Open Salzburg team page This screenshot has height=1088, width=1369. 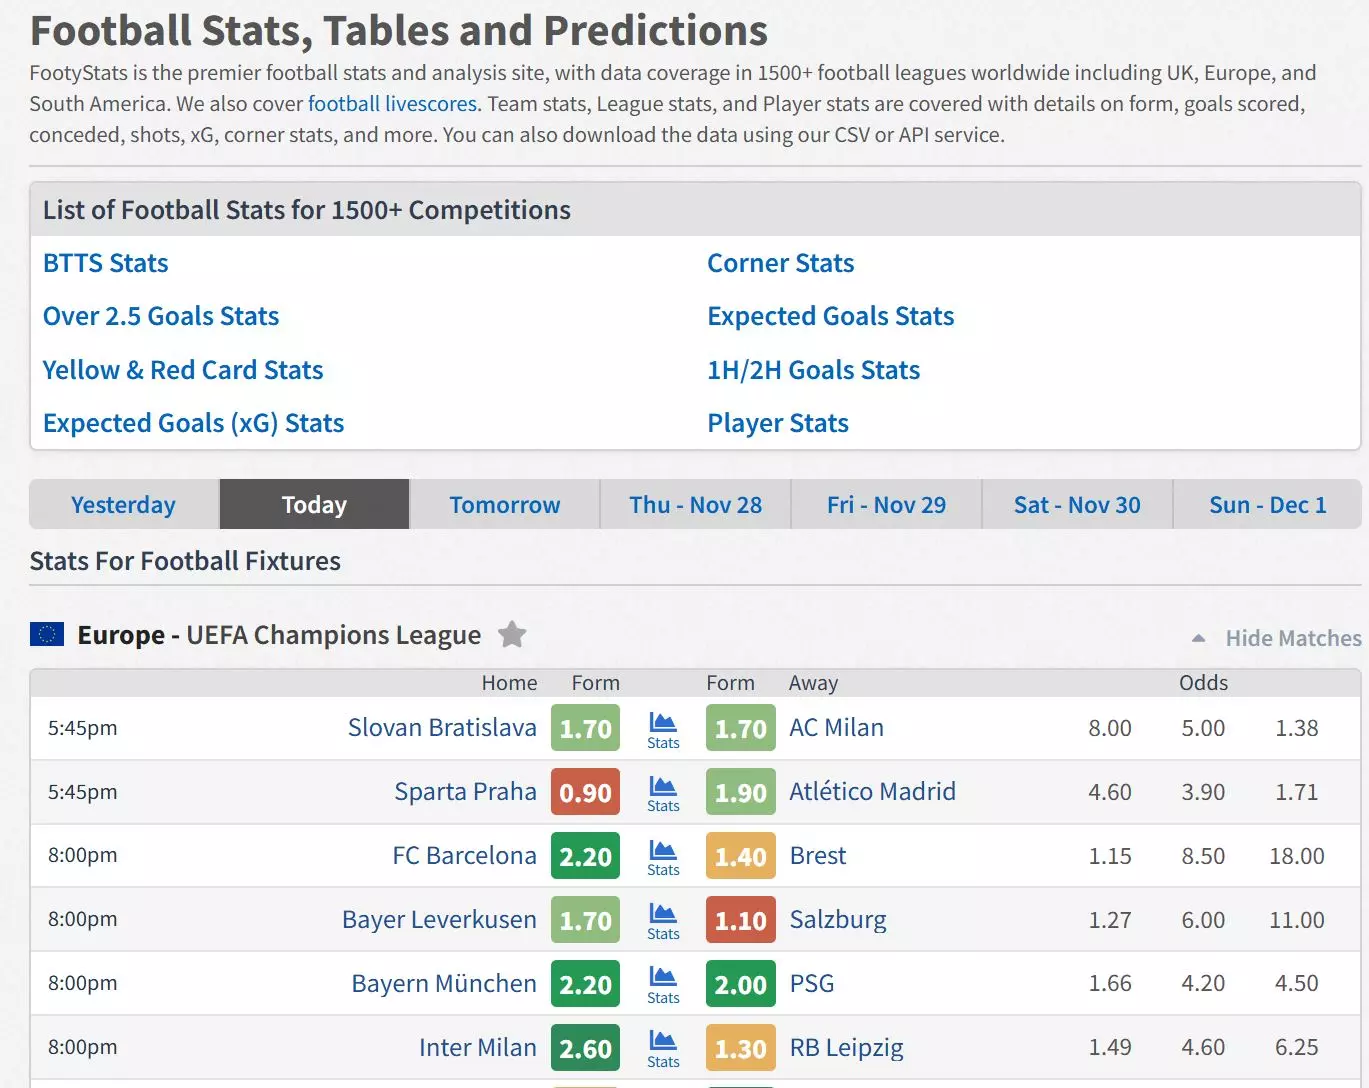pyautogui.click(x=838, y=920)
